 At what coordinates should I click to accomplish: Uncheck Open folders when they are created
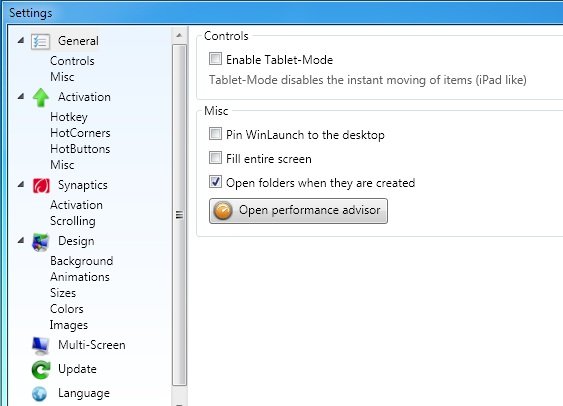pos(215,182)
